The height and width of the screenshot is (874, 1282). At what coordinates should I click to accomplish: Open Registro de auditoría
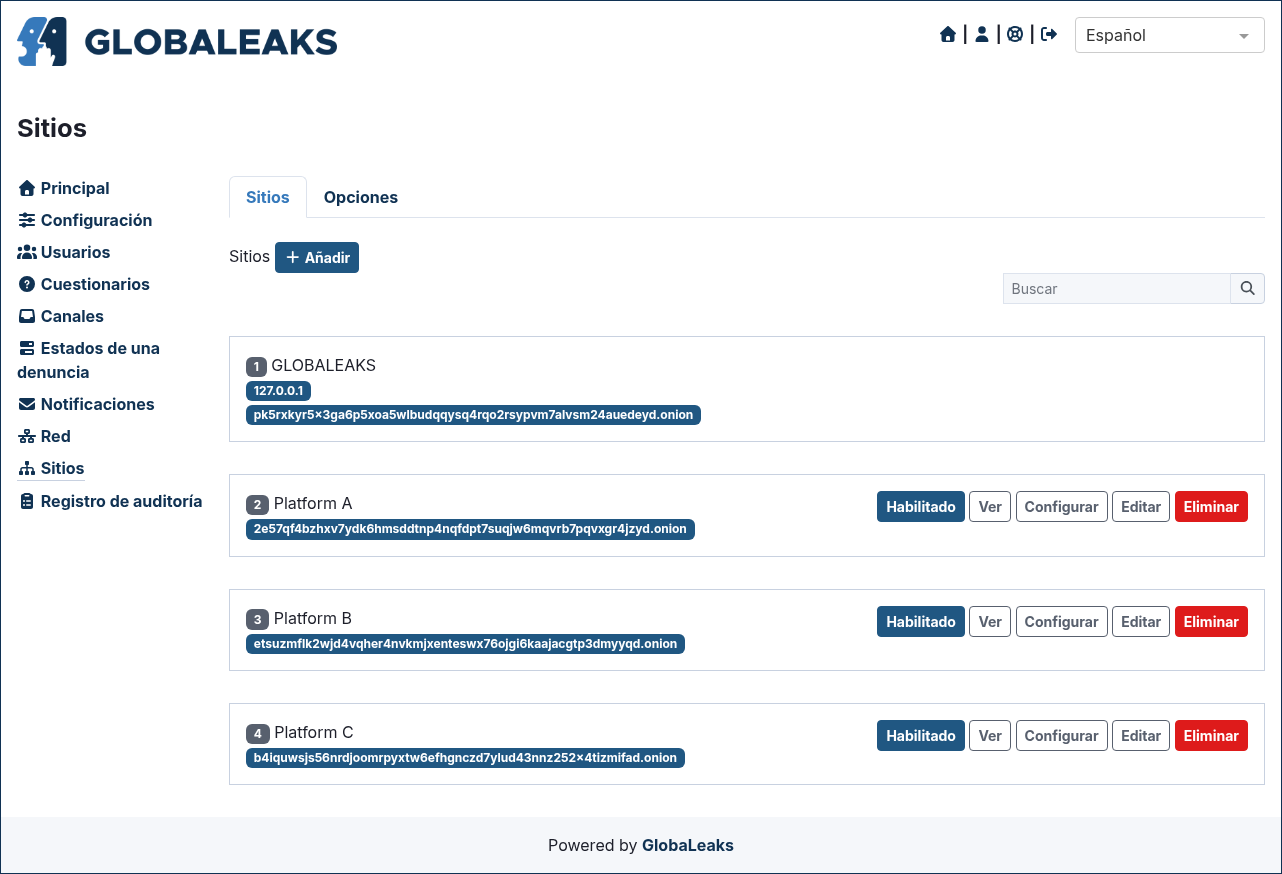point(110,501)
